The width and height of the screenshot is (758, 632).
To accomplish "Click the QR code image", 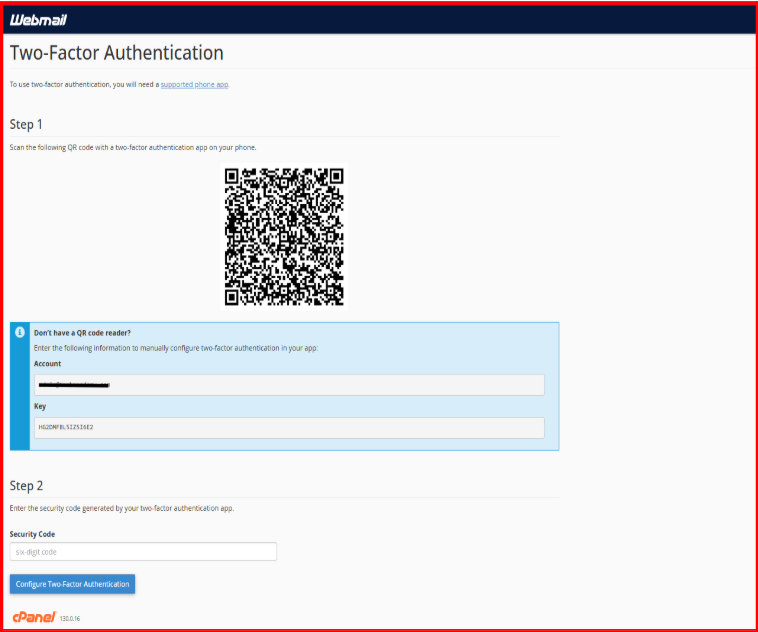I will tap(284, 236).
